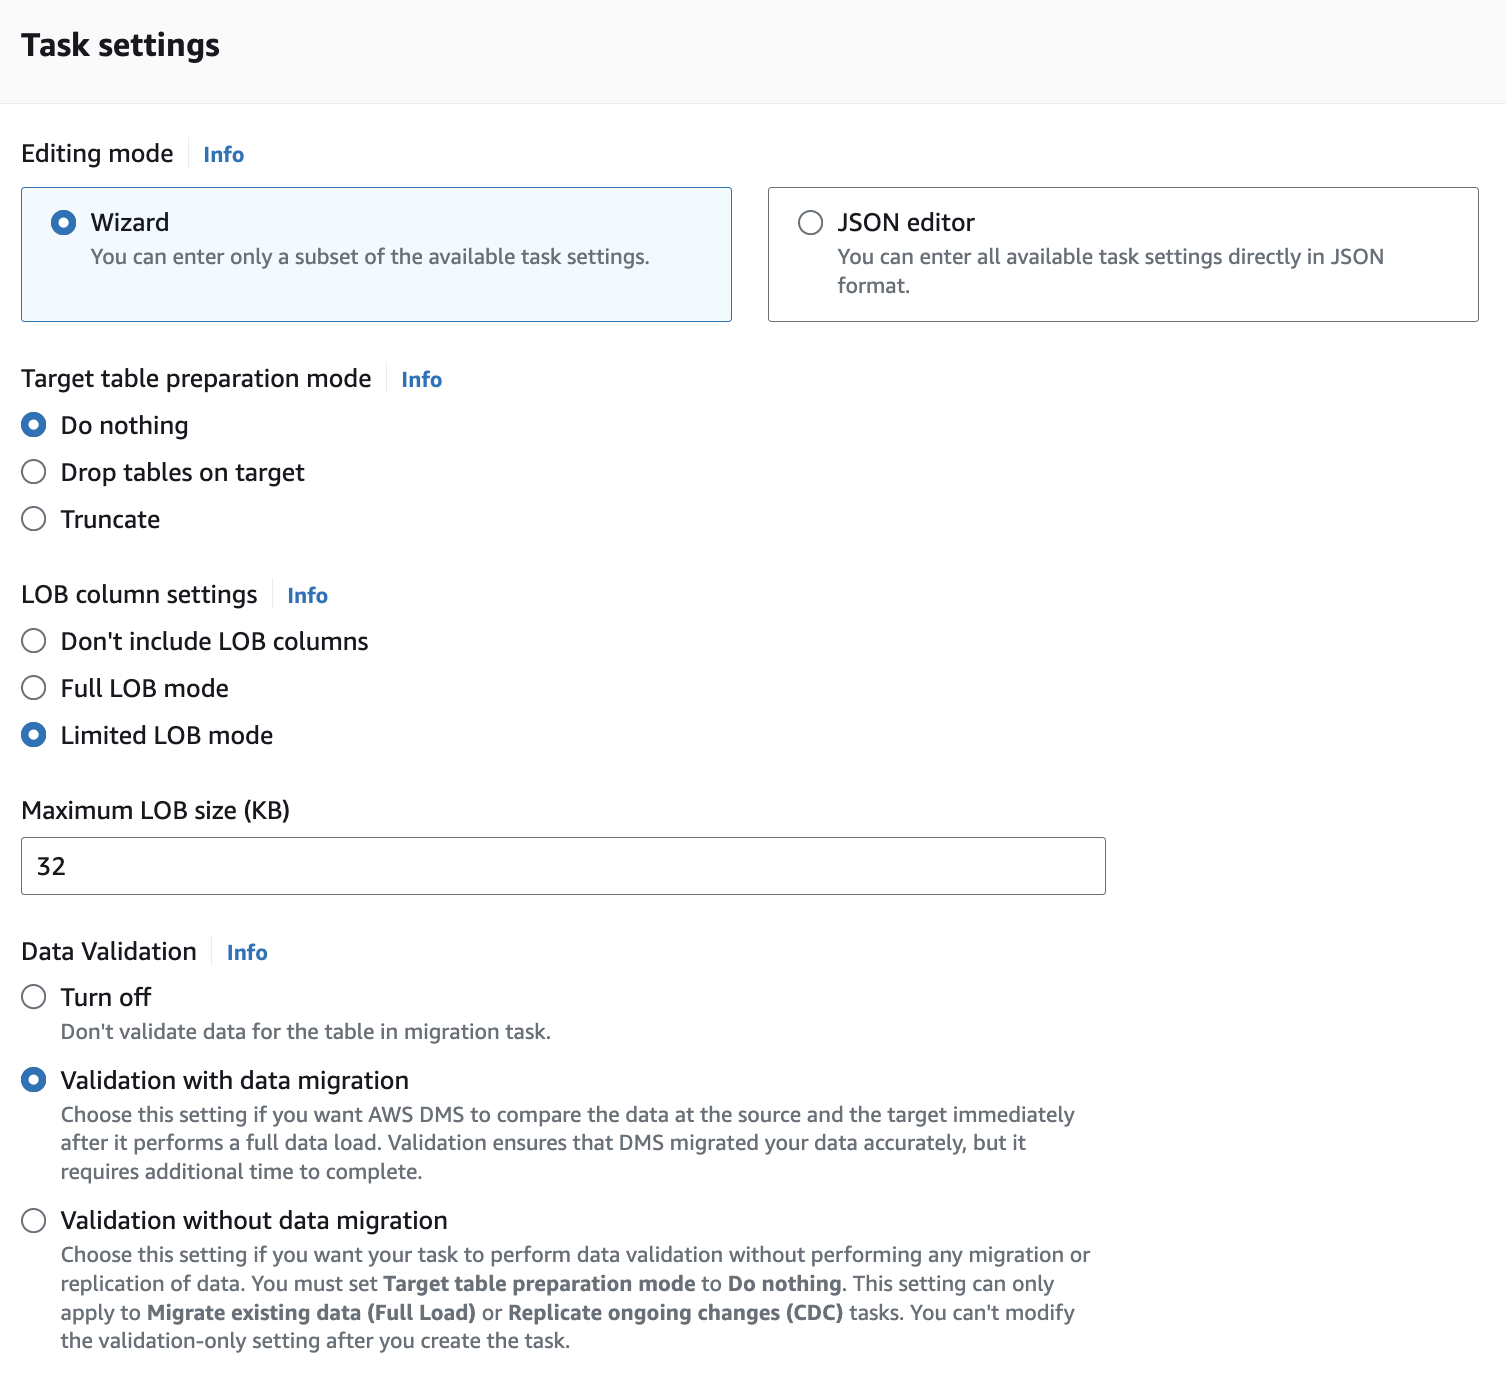
Task: Click the Data Validation section label
Action: (x=108, y=951)
